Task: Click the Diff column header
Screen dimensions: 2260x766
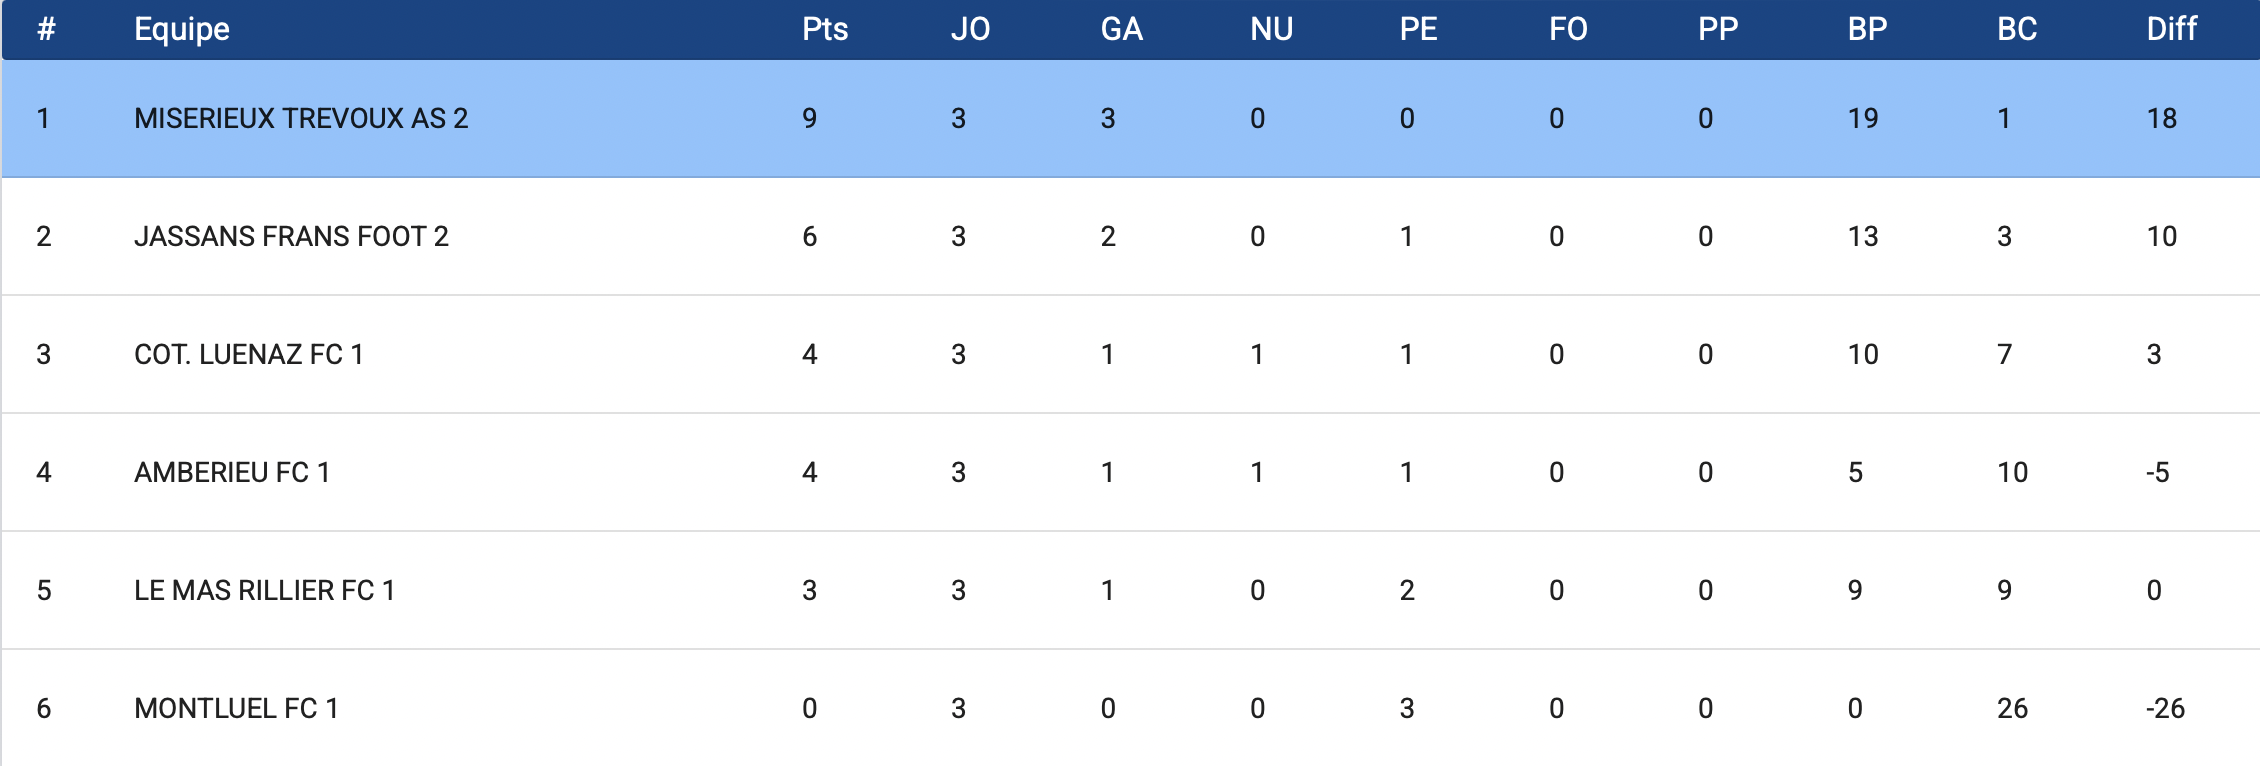Action: [2171, 29]
